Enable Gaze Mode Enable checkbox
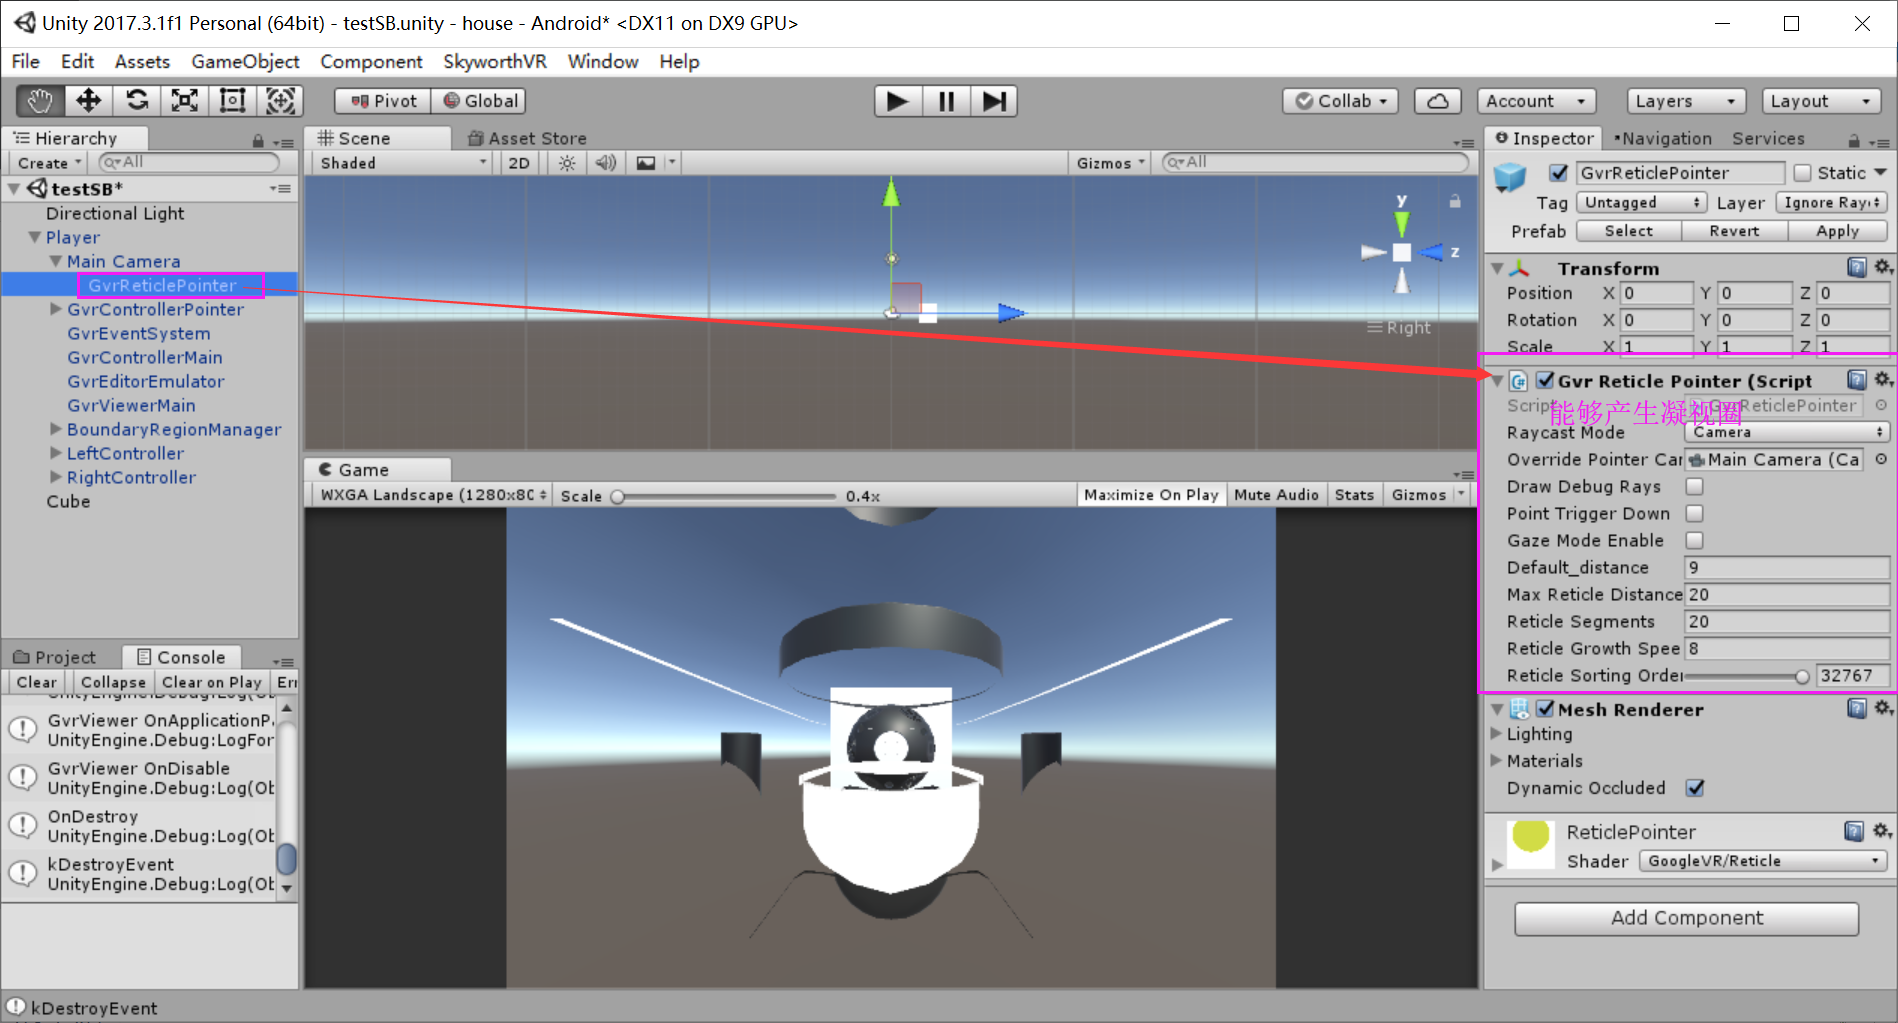The image size is (1898, 1023). [1694, 540]
